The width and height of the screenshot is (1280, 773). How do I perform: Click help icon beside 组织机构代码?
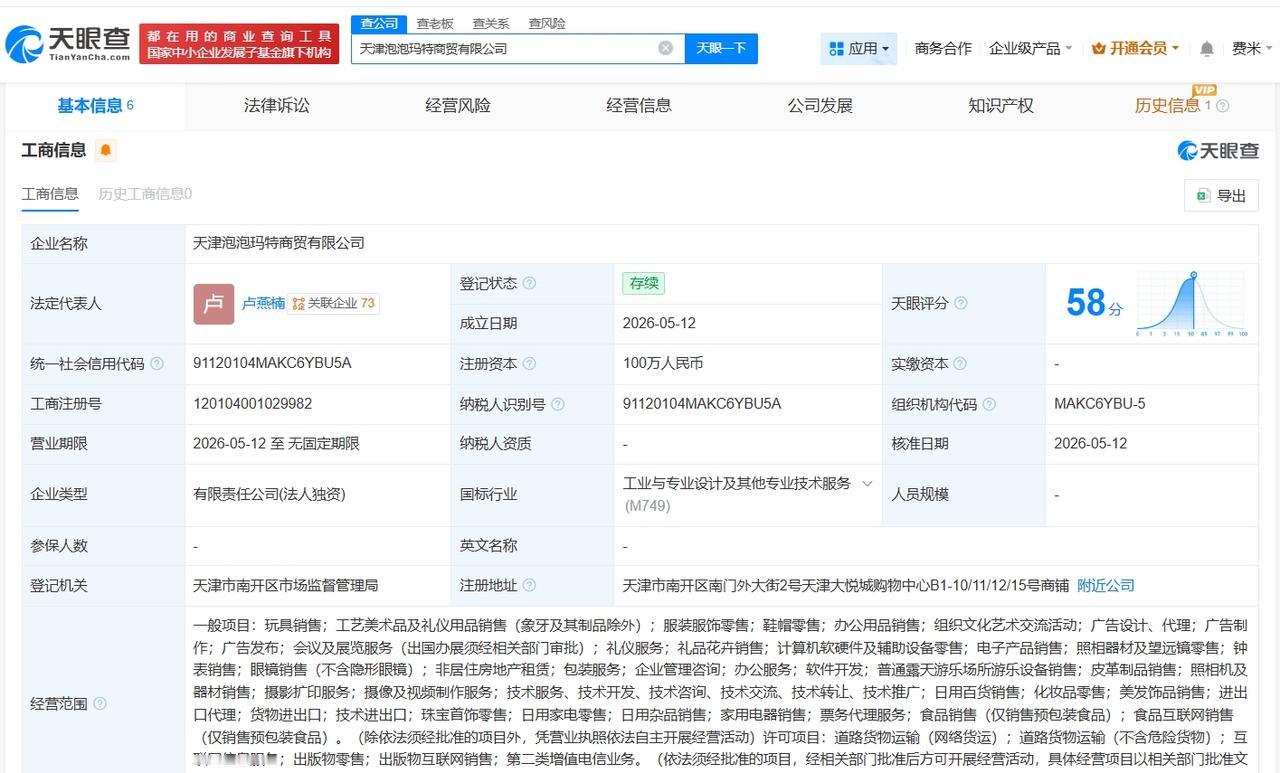click(988, 404)
